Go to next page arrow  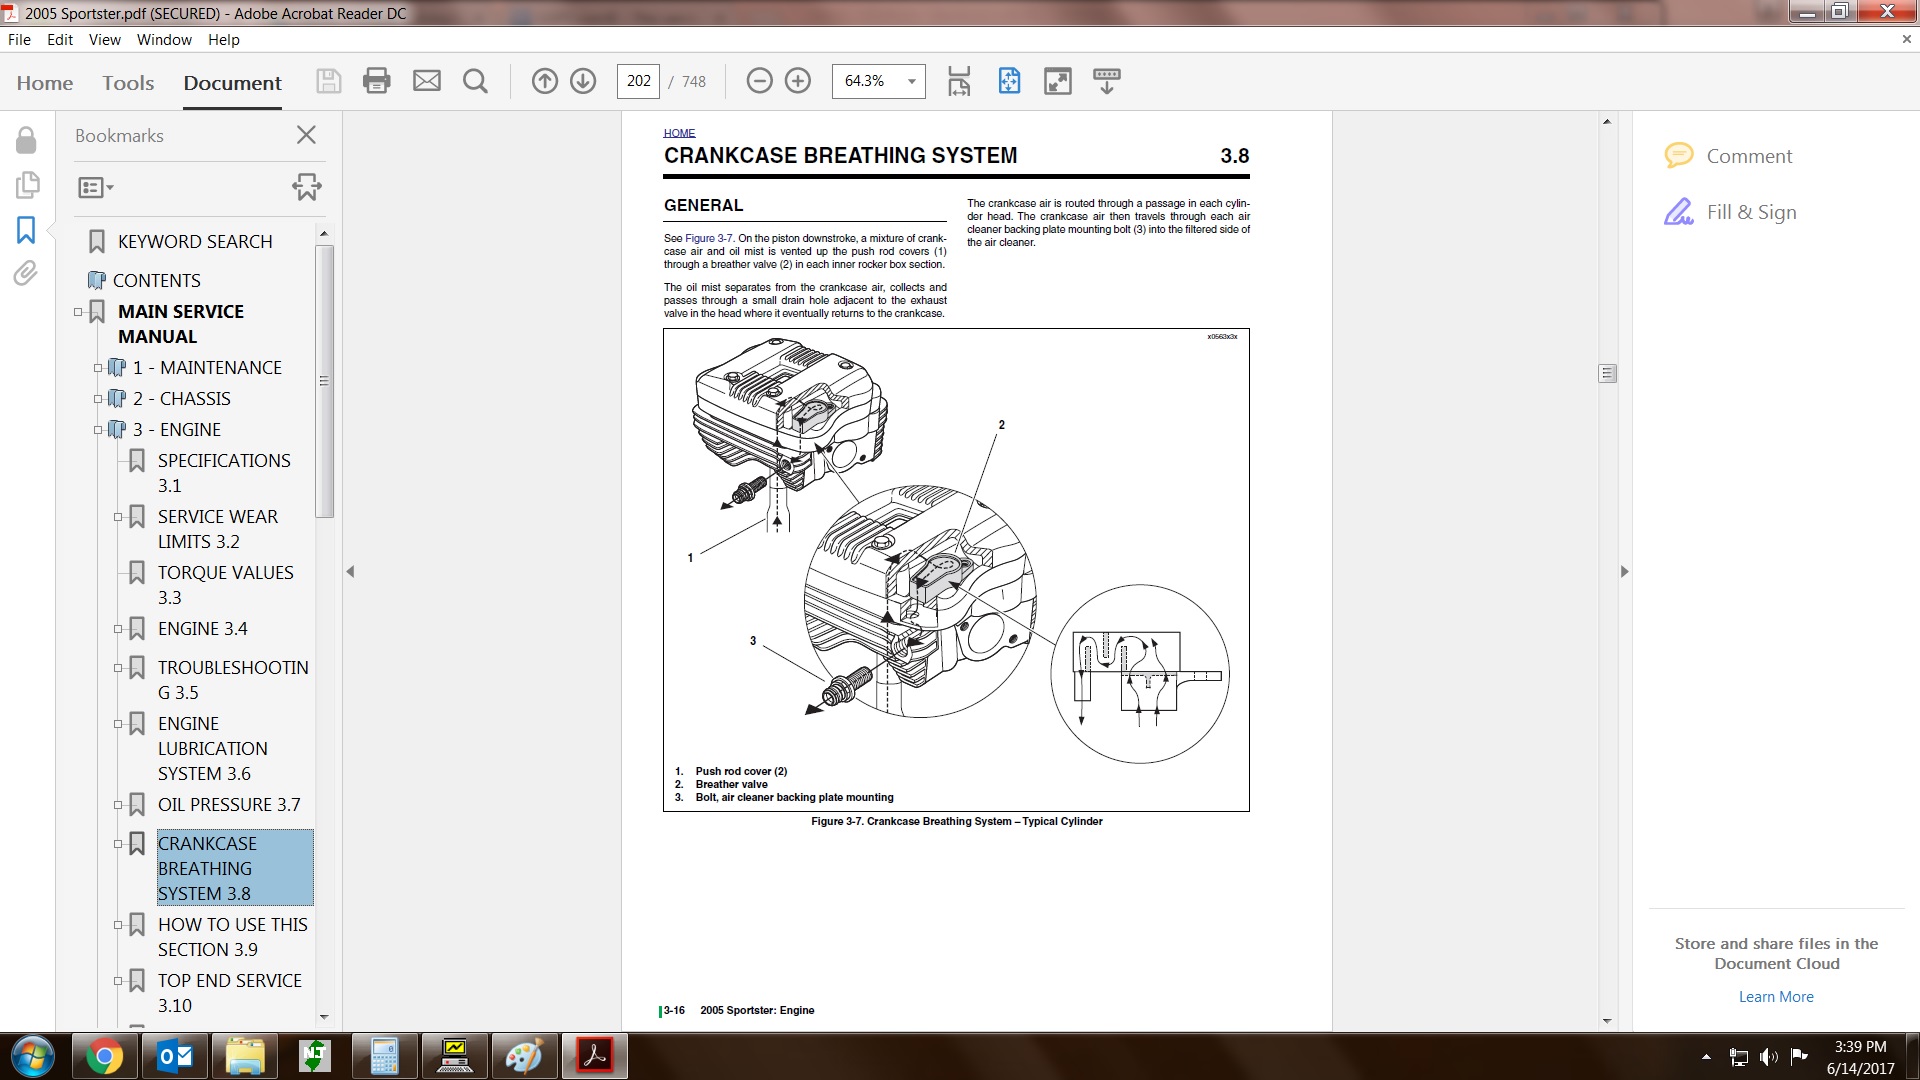point(583,81)
